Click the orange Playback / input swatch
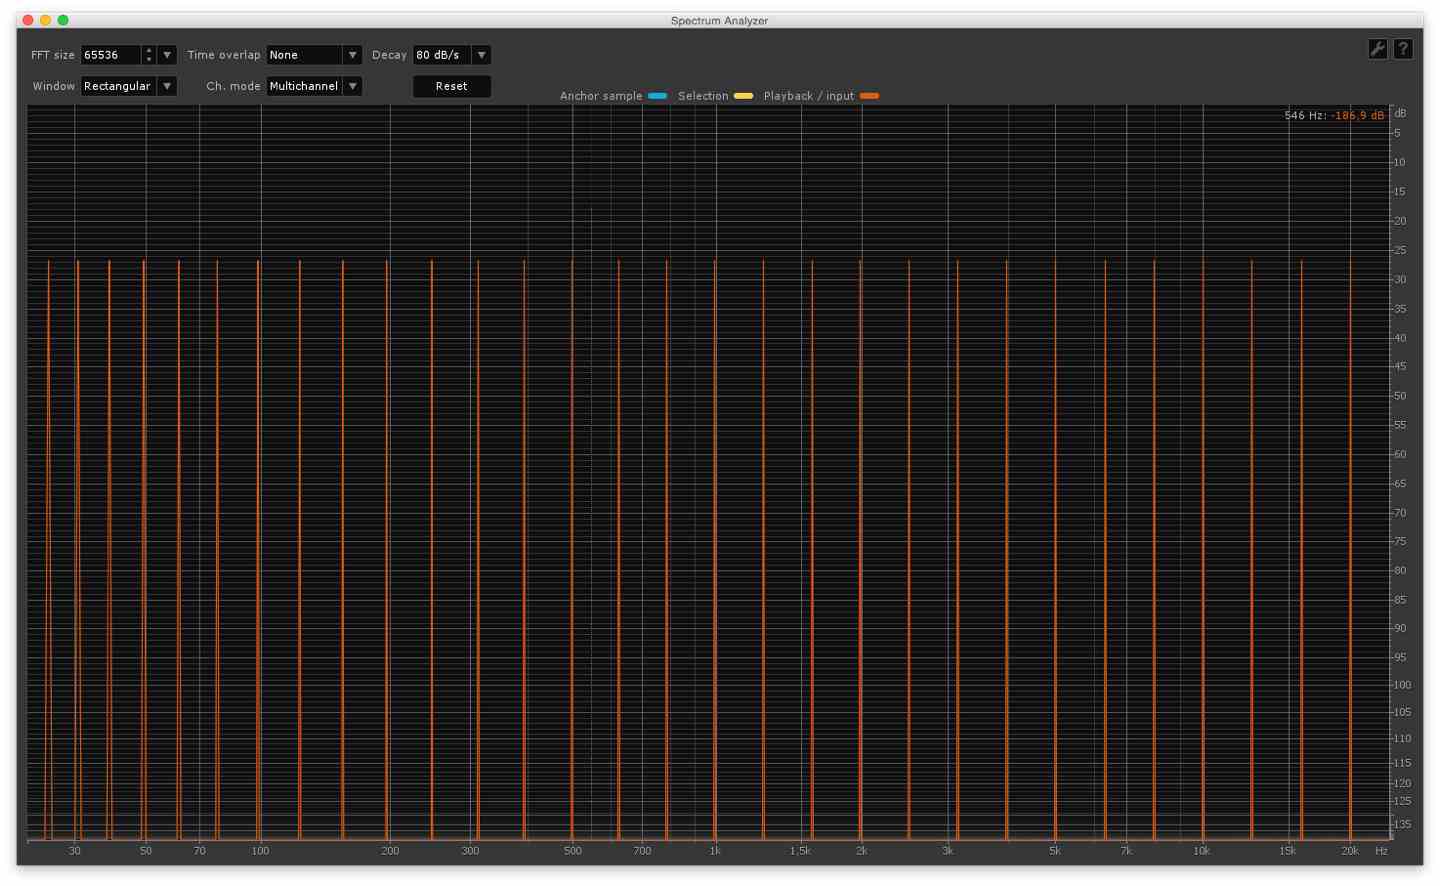Viewport: 1440px width, 886px height. click(869, 96)
